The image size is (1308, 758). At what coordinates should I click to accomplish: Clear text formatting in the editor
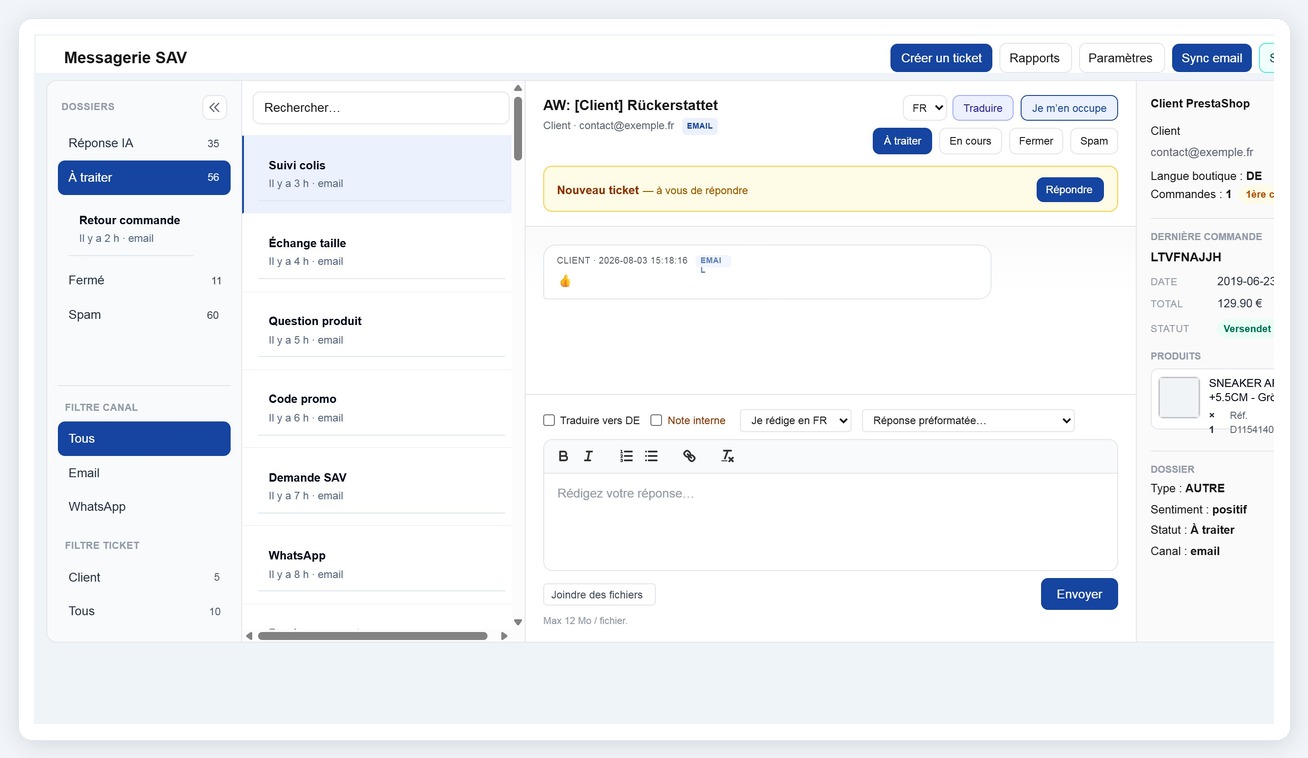coord(728,456)
